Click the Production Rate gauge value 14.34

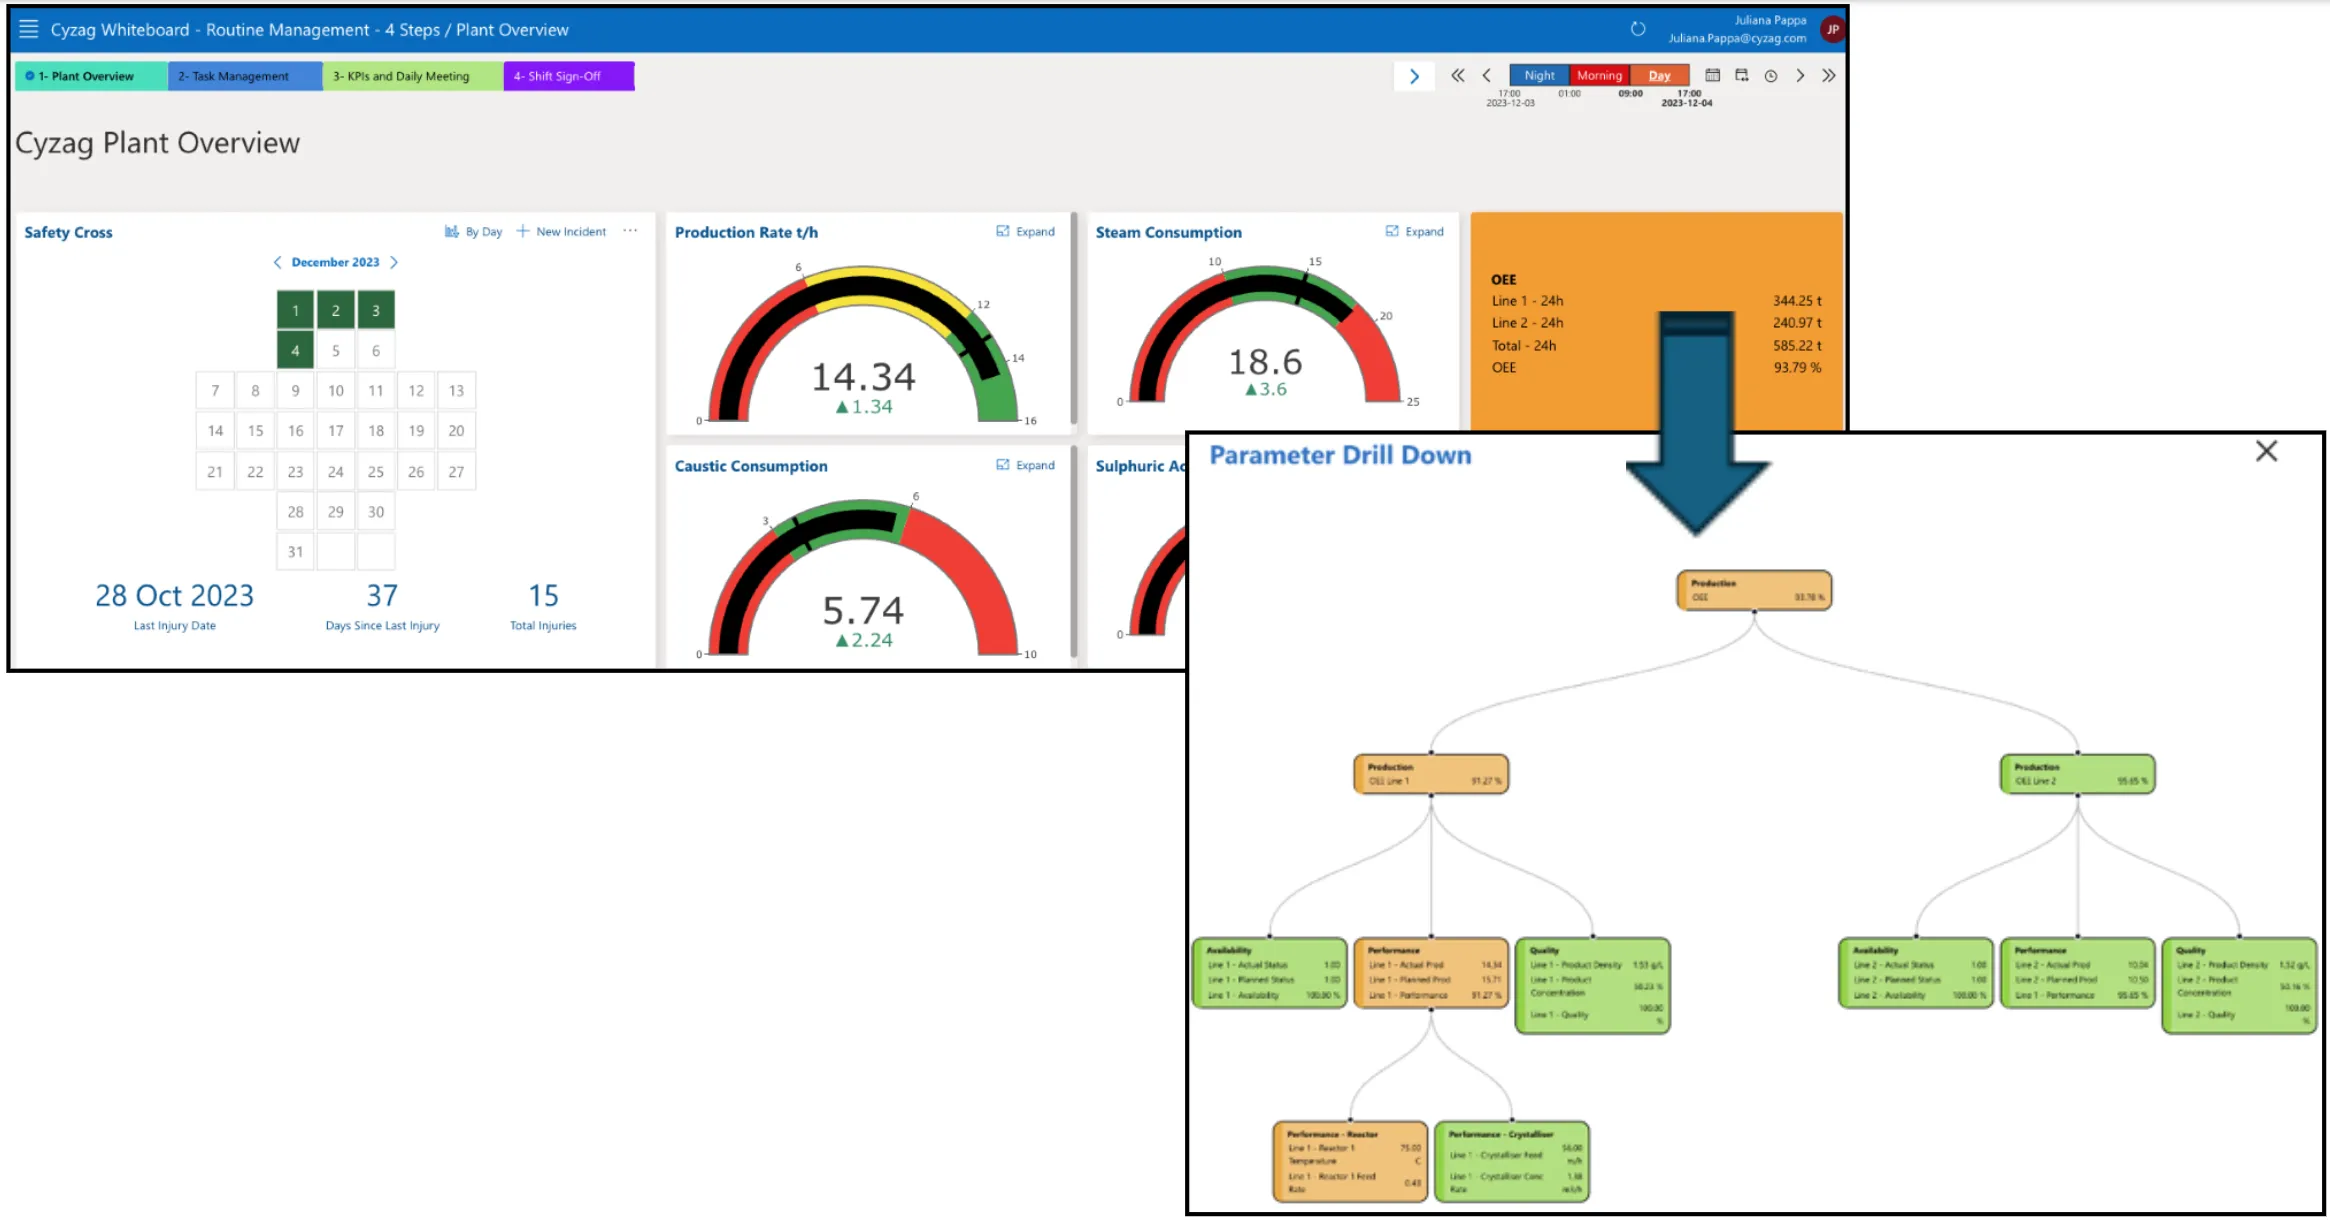(x=863, y=377)
